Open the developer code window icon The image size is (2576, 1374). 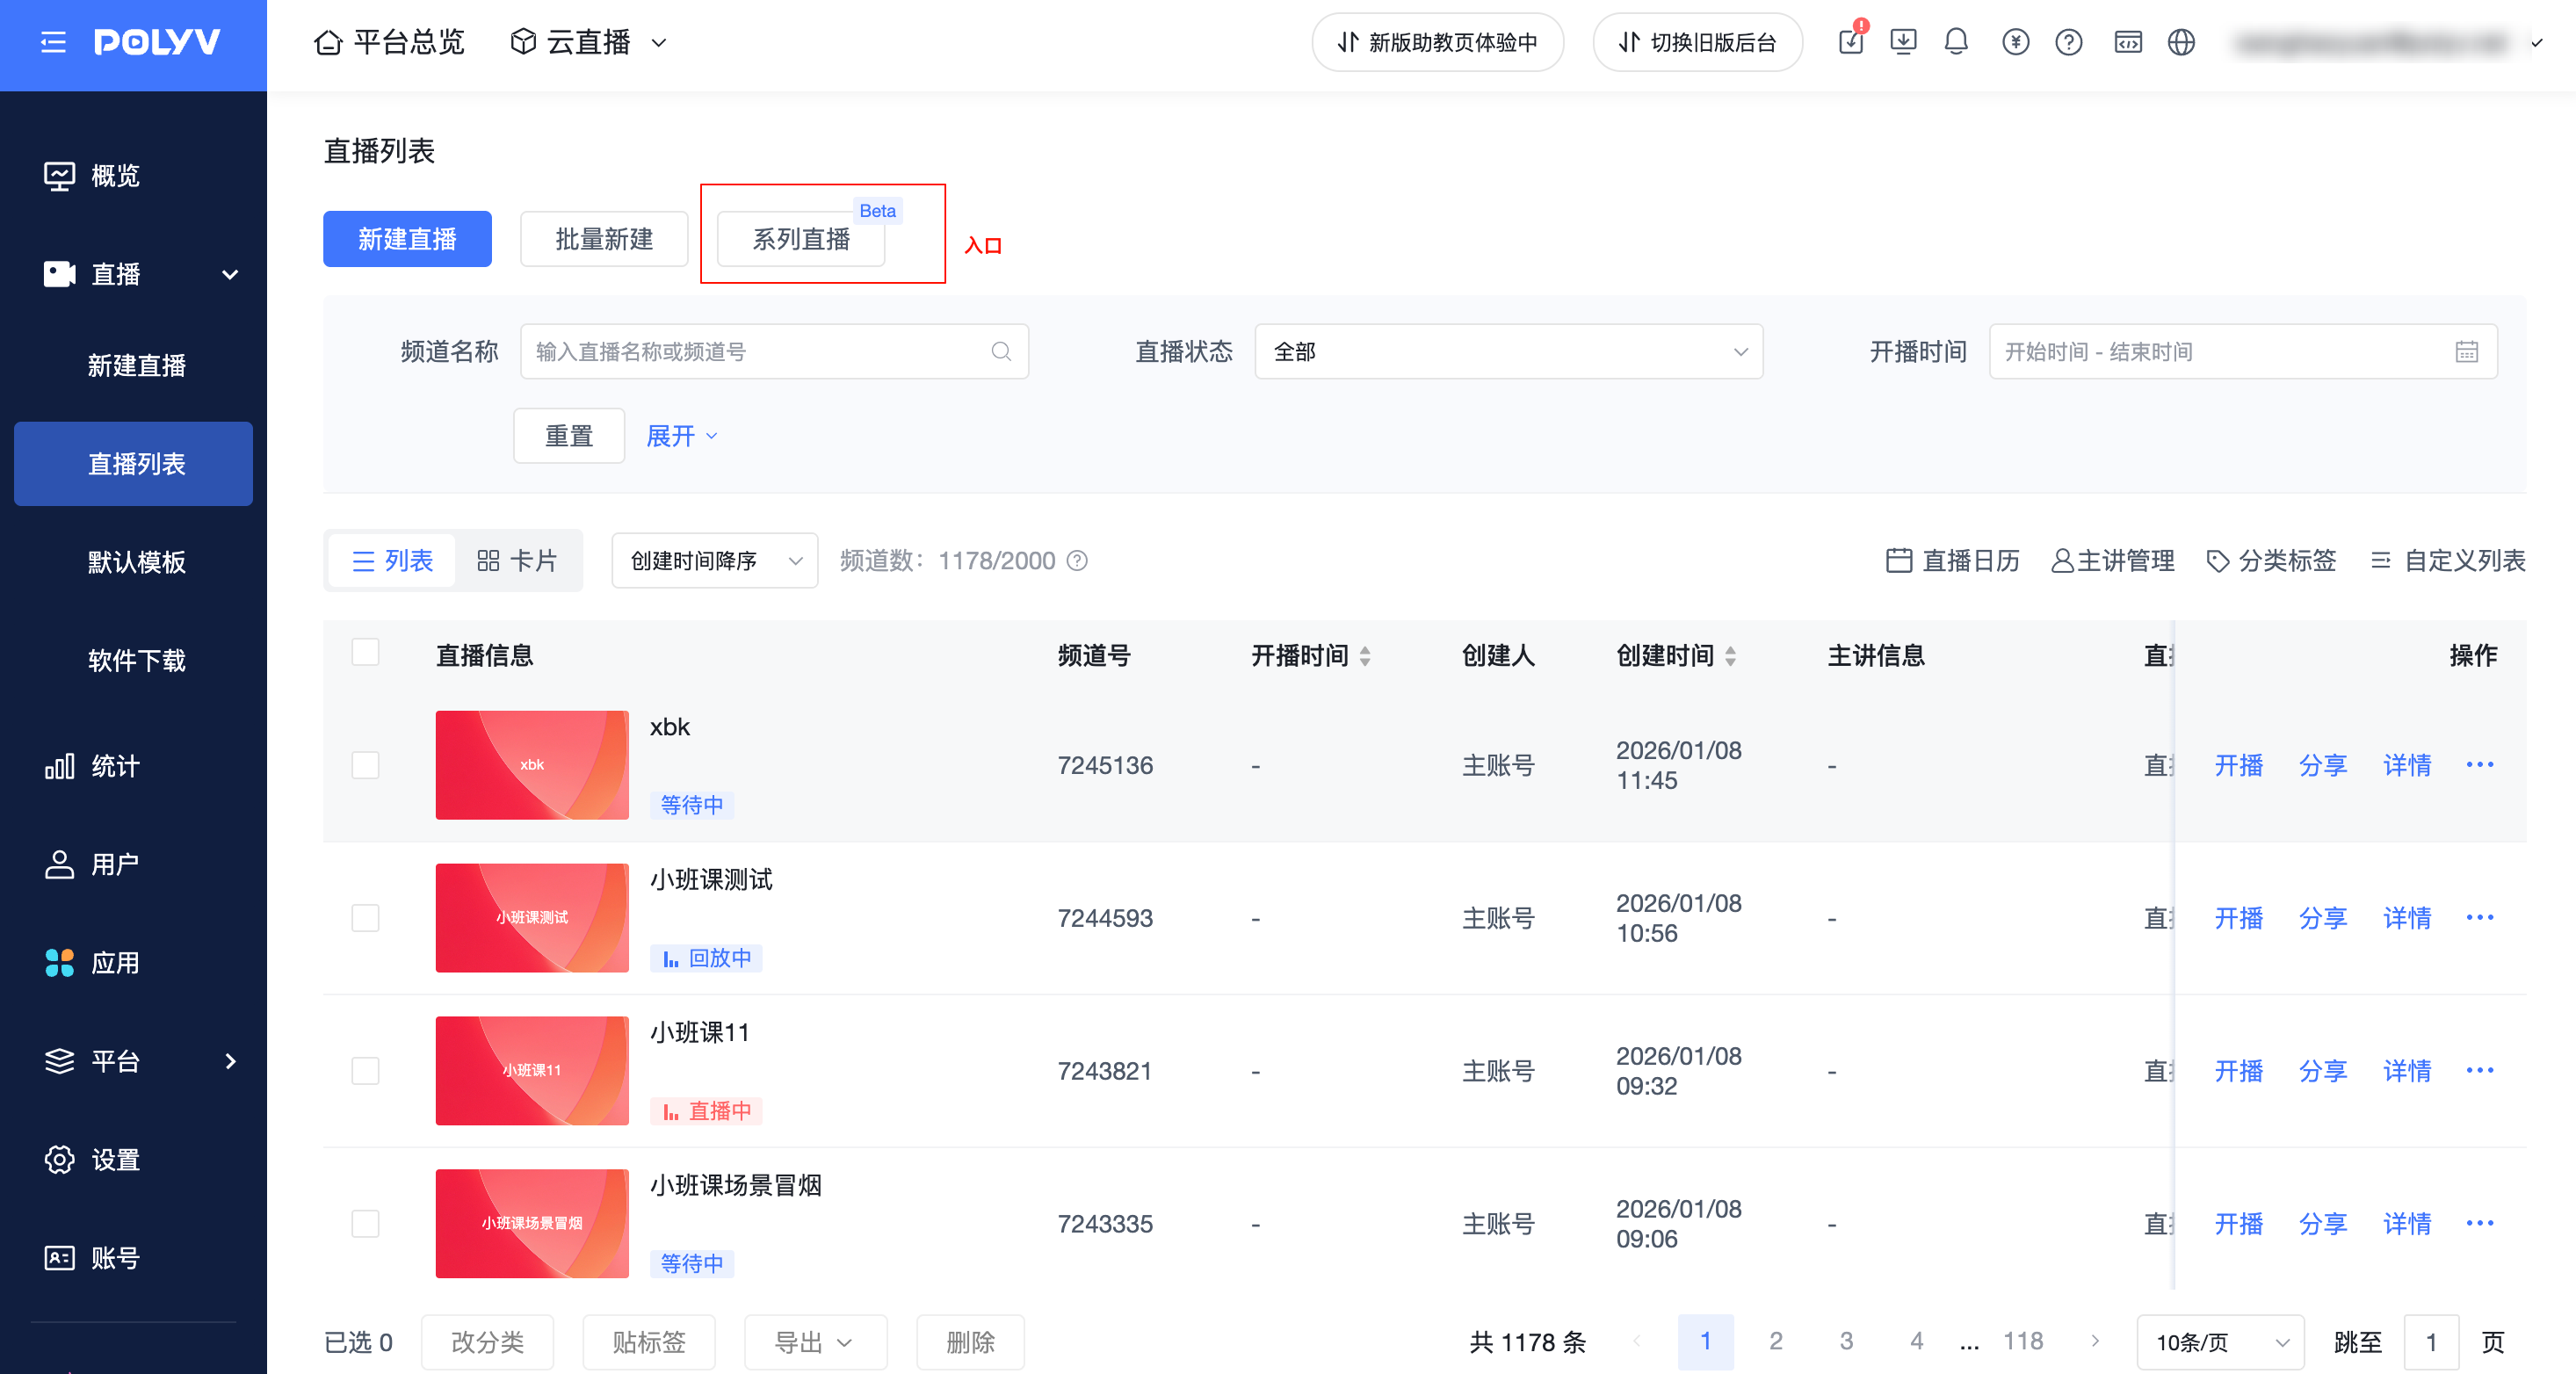coord(2128,42)
